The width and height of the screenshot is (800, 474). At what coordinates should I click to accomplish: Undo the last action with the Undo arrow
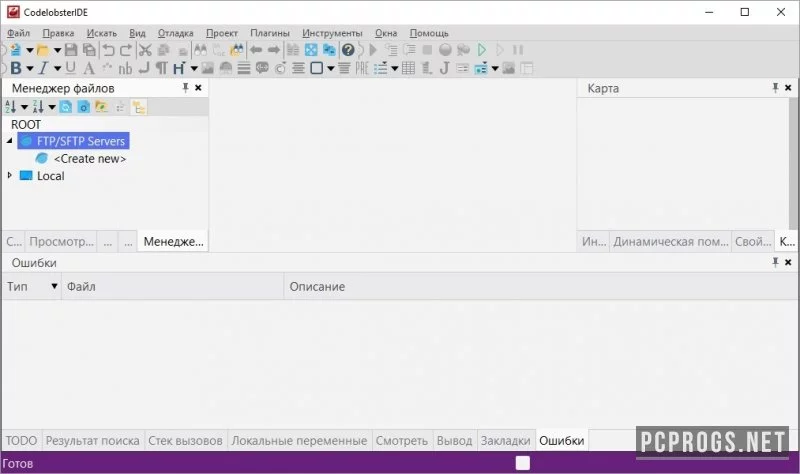click(x=108, y=50)
